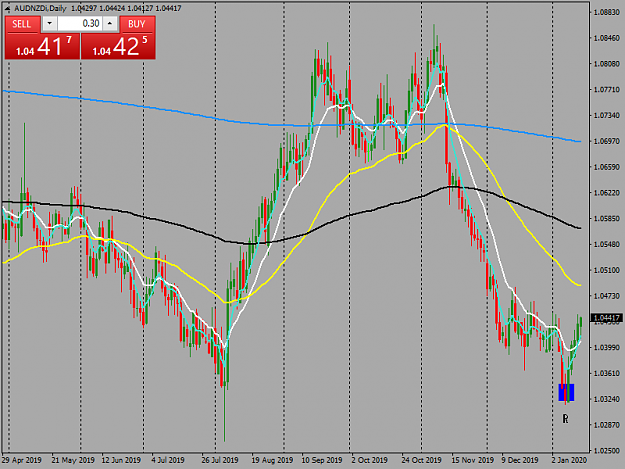The width and height of the screenshot is (625, 469).
Task: Click the 9 Dec 2019 date label
Action: pyautogui.click(x=520, y=460)
